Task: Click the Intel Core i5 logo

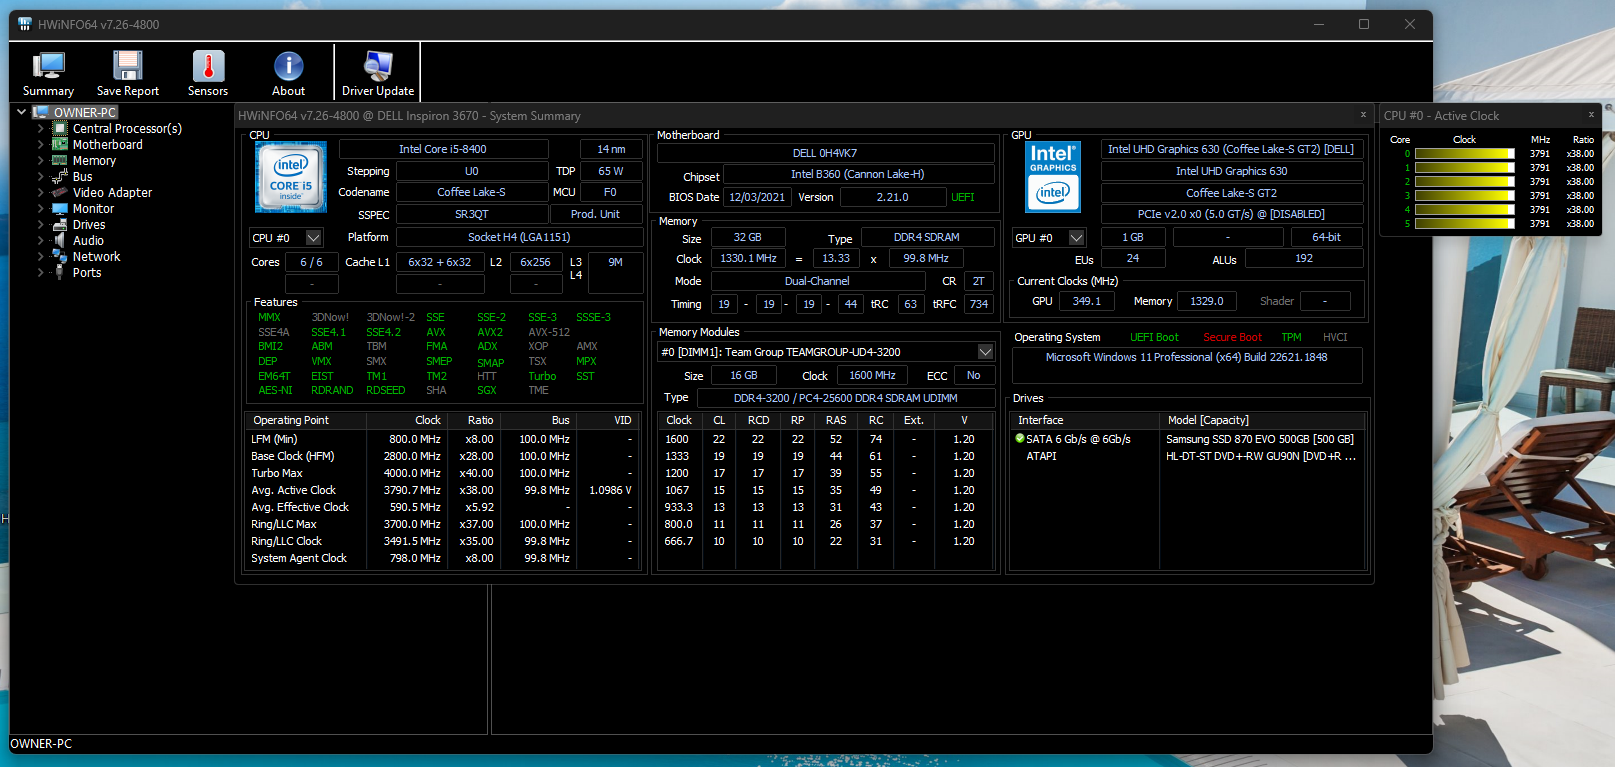Action: pyautogui.click(x=291, y=177)
